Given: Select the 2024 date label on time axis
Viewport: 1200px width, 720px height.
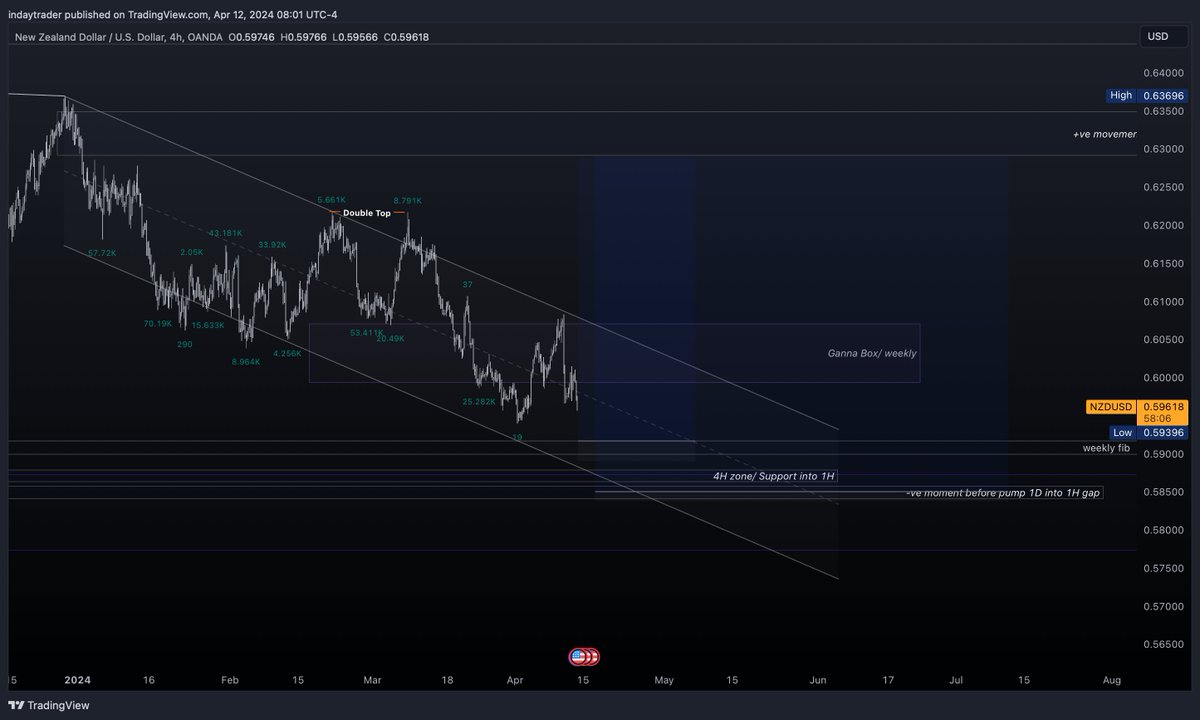Looking at the screenshot, I should [76, 679].
